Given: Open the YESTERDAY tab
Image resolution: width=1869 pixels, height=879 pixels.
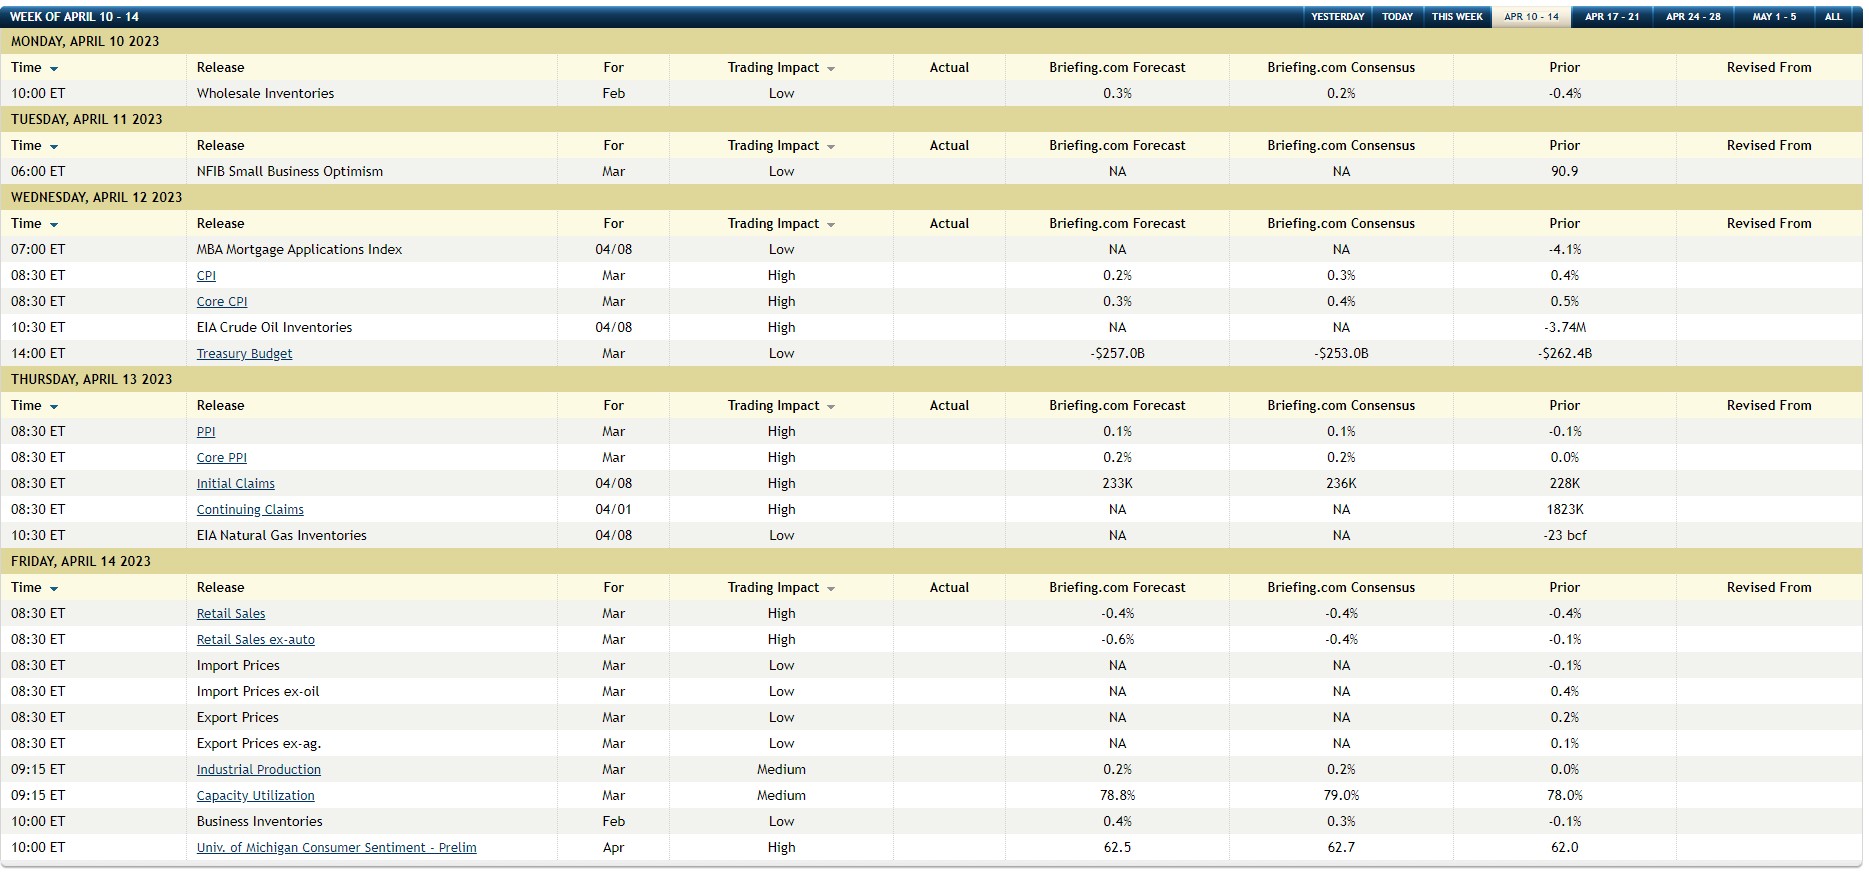Looking at the screenshot, I should click(1337, 17).
